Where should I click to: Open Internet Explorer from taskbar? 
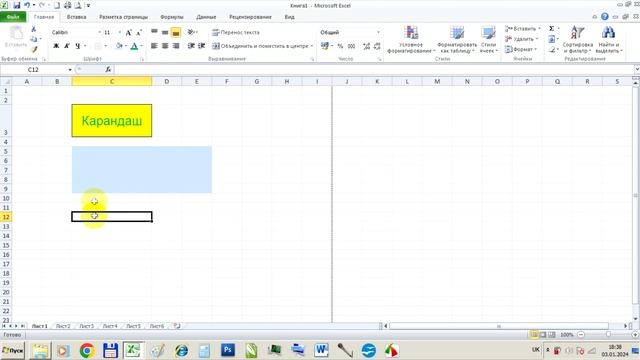pyautogui.click(x=181, y=351)
